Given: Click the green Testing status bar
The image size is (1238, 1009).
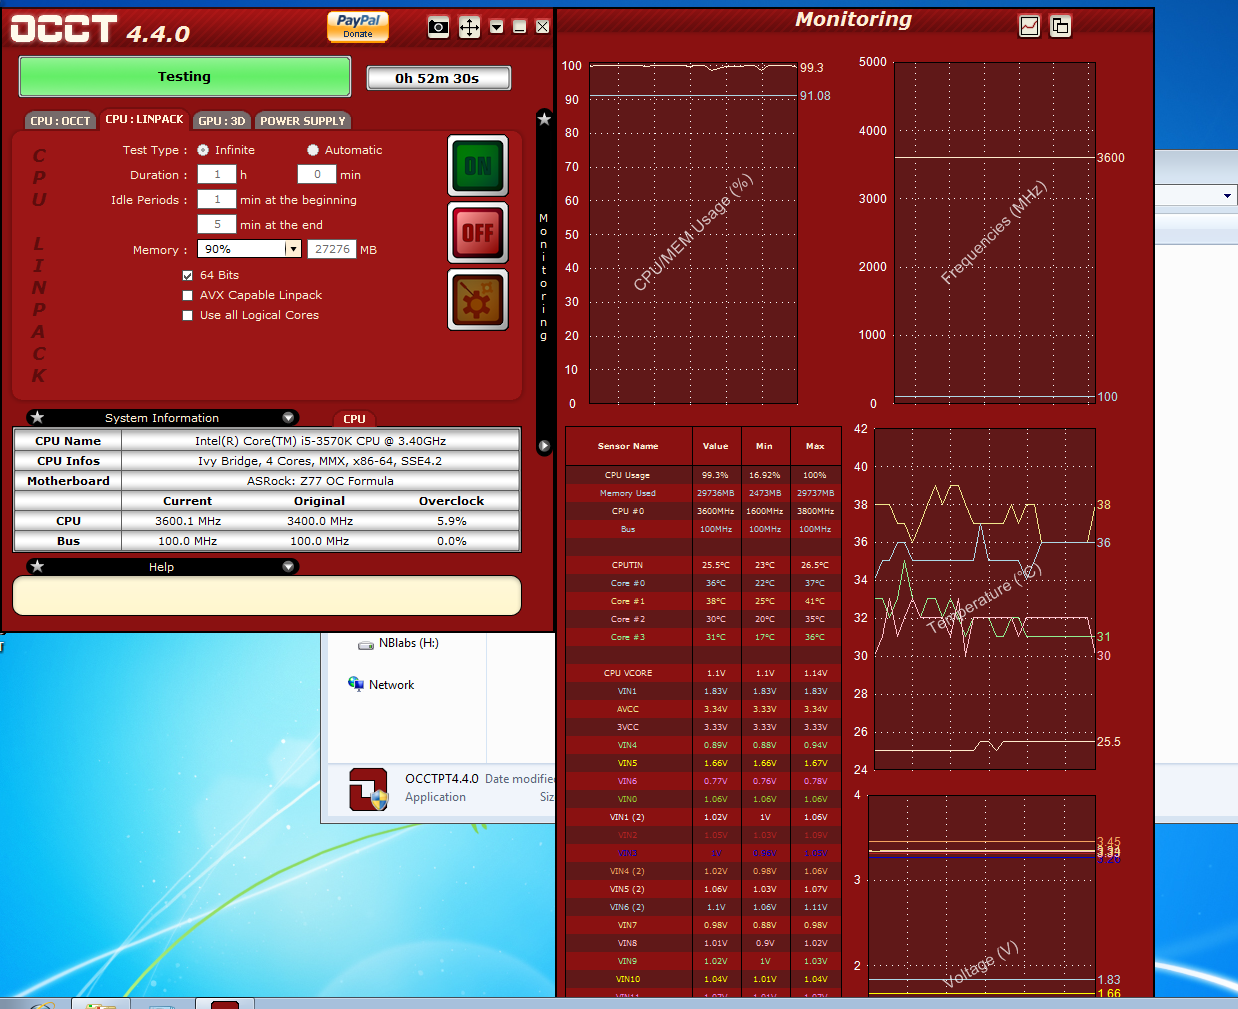Looking at the screenshot, I should (x=185, y=76).
